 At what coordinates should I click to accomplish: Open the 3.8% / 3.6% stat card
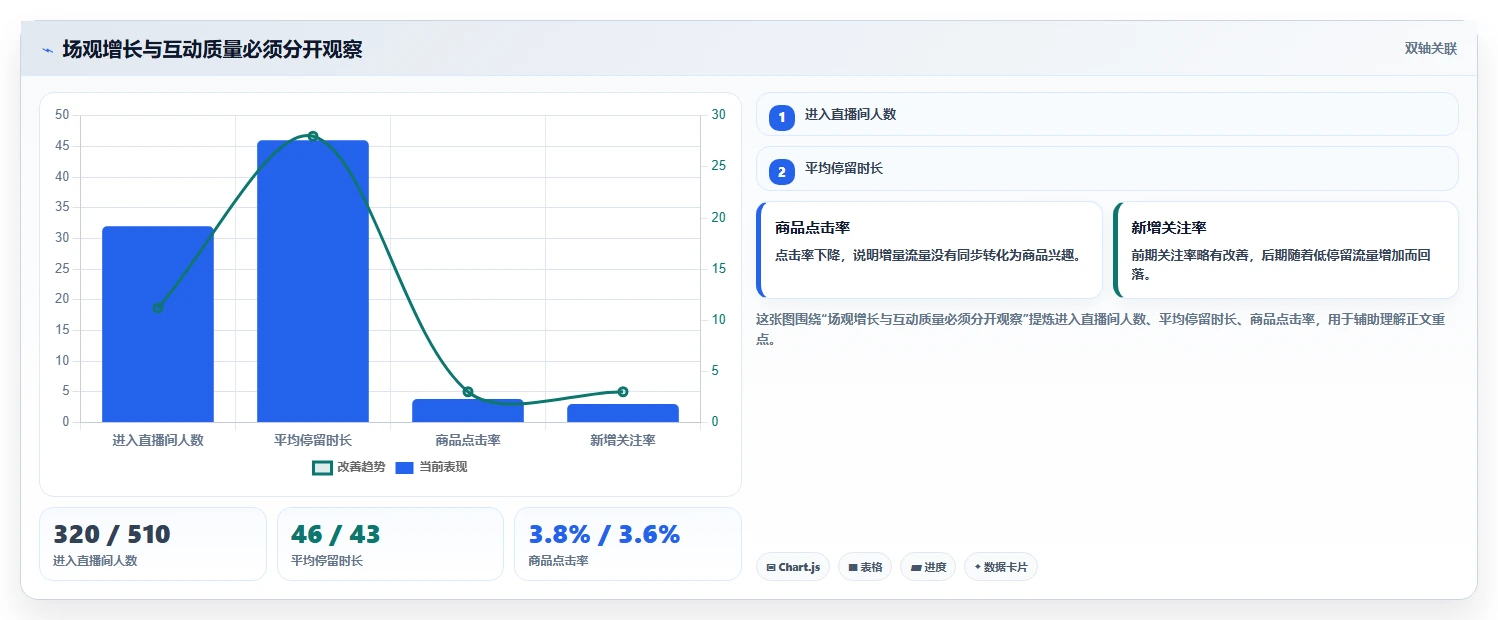tap(628, 544)
